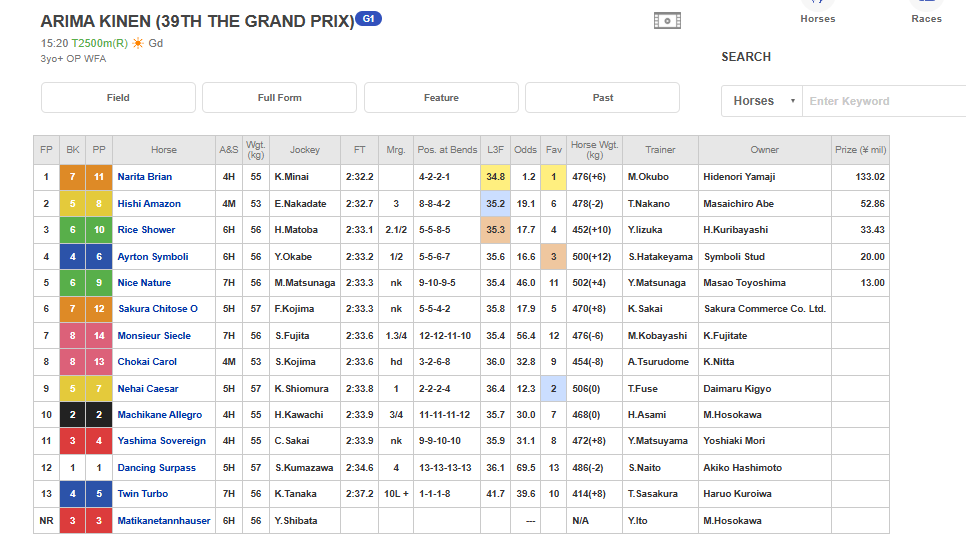This screenshot has width=966, height=537.
Task: Select horse weight 500(+12) cell
Action: coord(595,257)
